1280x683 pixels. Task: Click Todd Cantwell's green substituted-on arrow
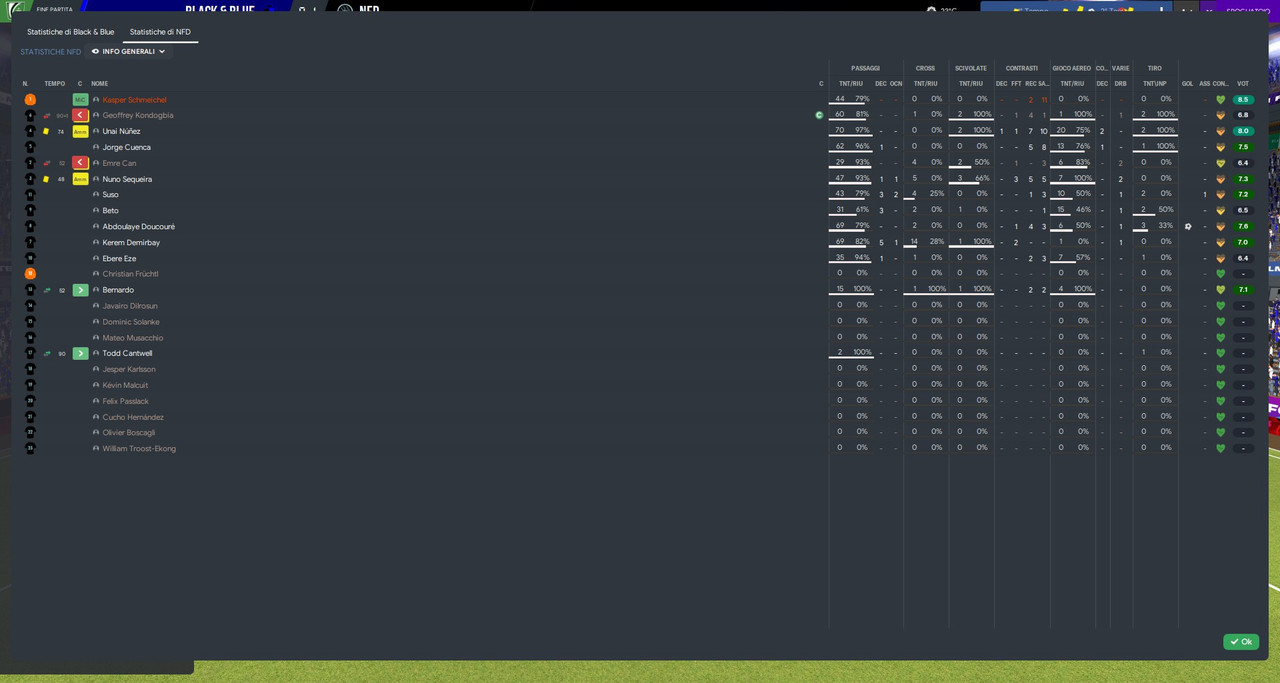(80, 353)
